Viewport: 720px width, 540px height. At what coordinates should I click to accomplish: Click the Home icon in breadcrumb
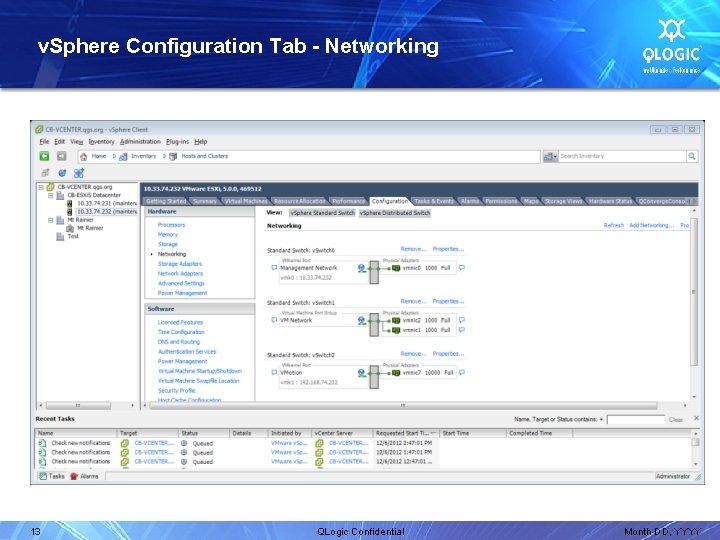tap(84, 157)
